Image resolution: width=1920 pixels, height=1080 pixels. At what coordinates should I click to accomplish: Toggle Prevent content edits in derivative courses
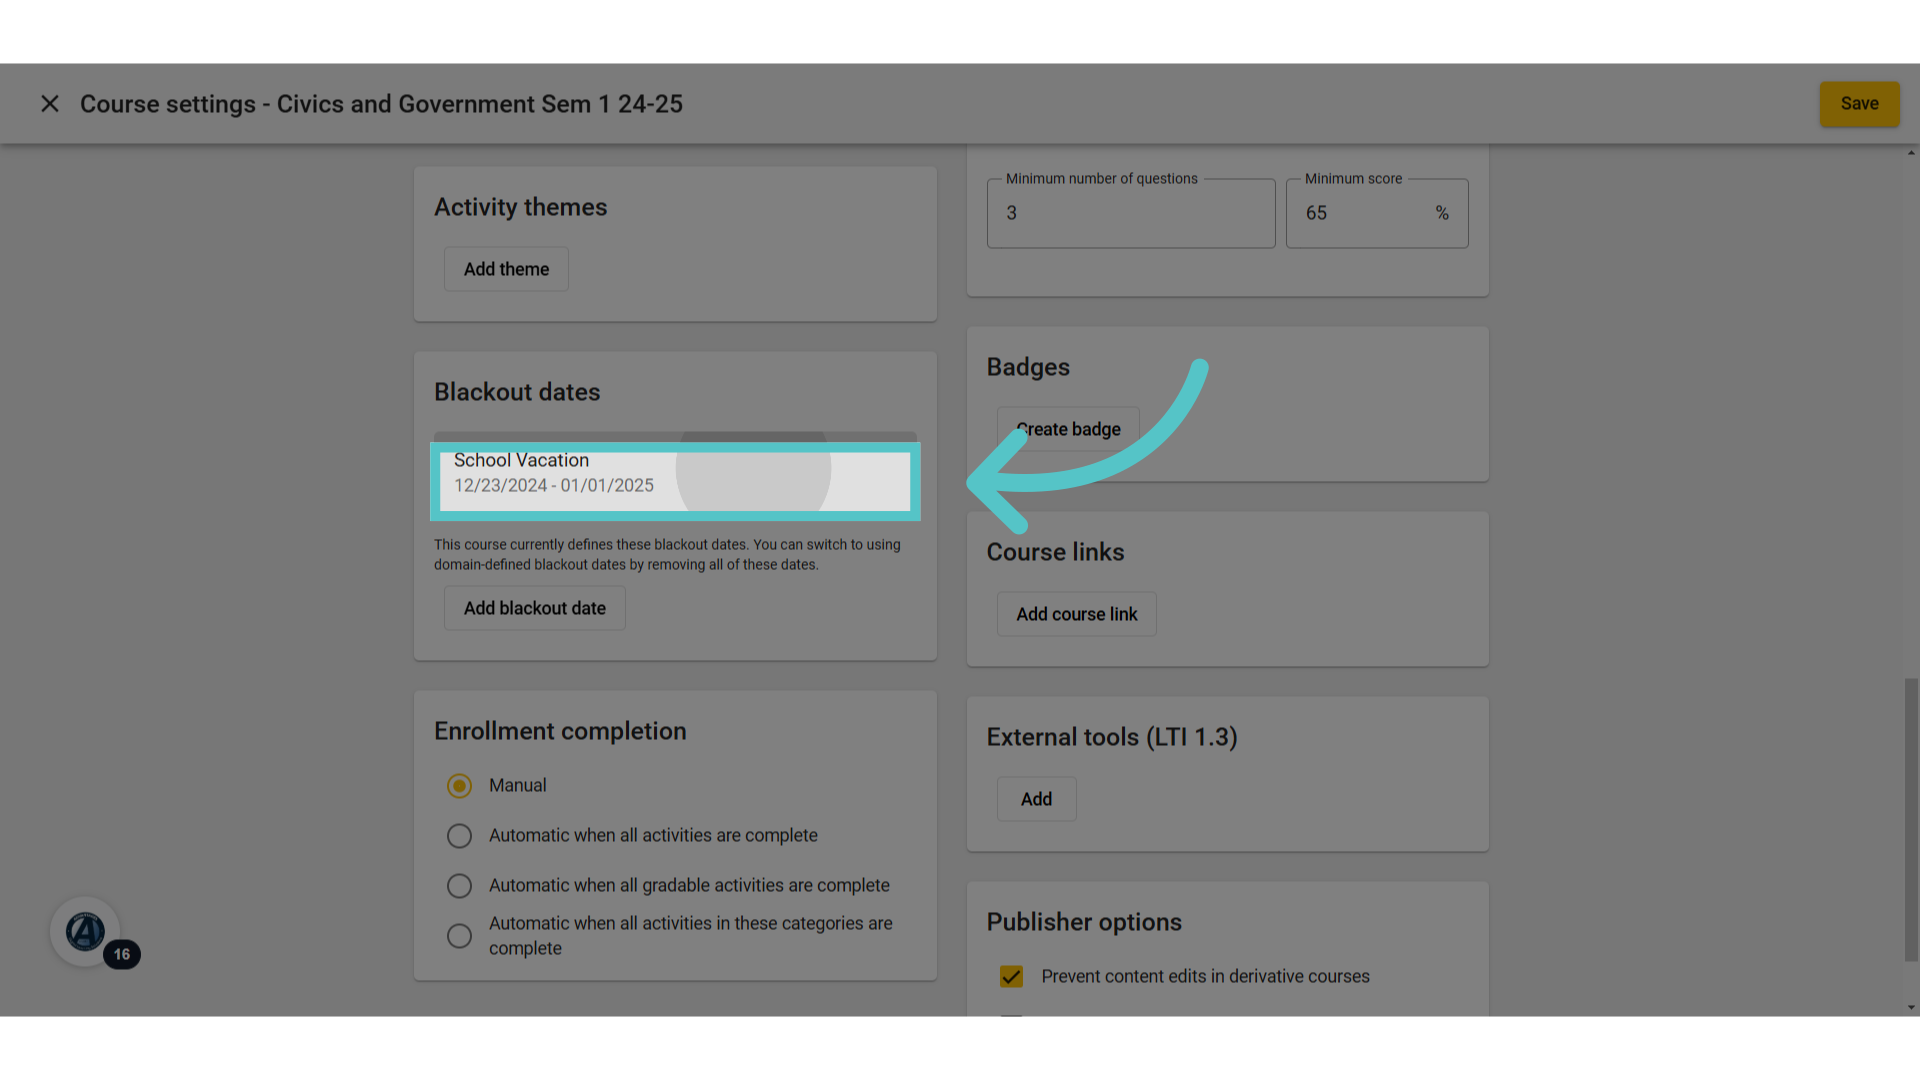(x=1011, y=977)
